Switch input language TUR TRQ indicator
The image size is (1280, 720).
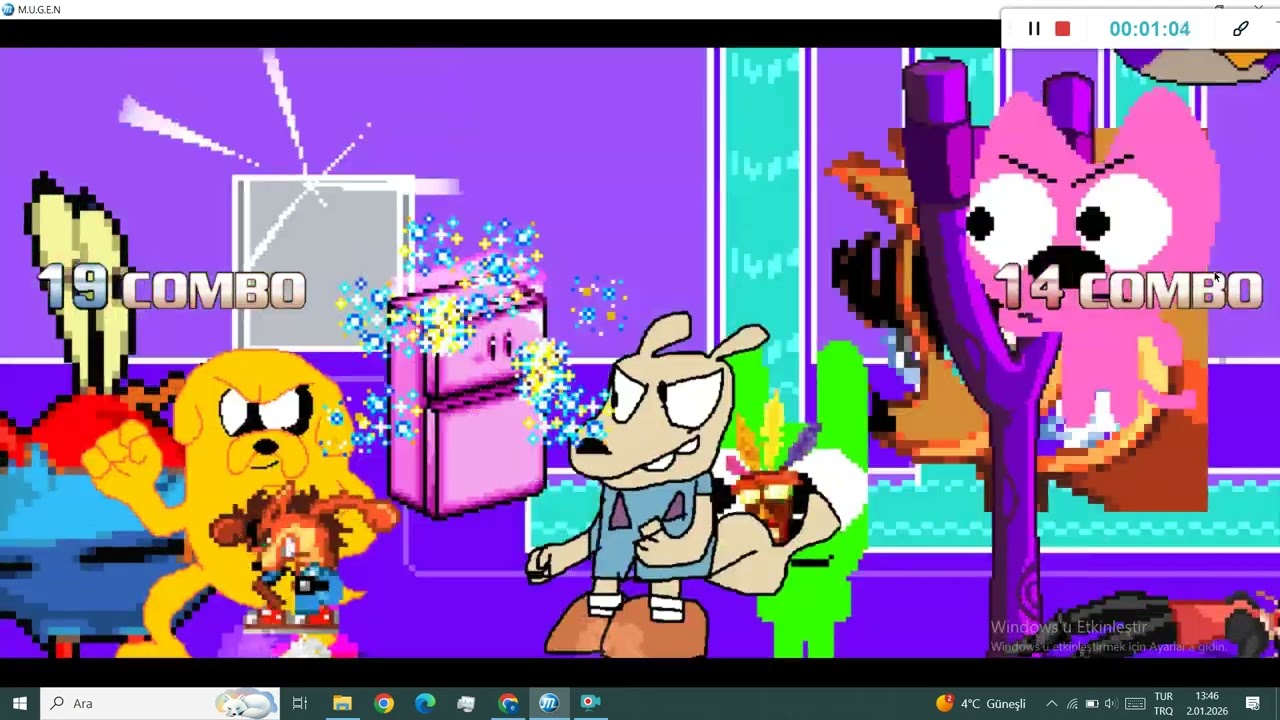tap(1163, 703)
